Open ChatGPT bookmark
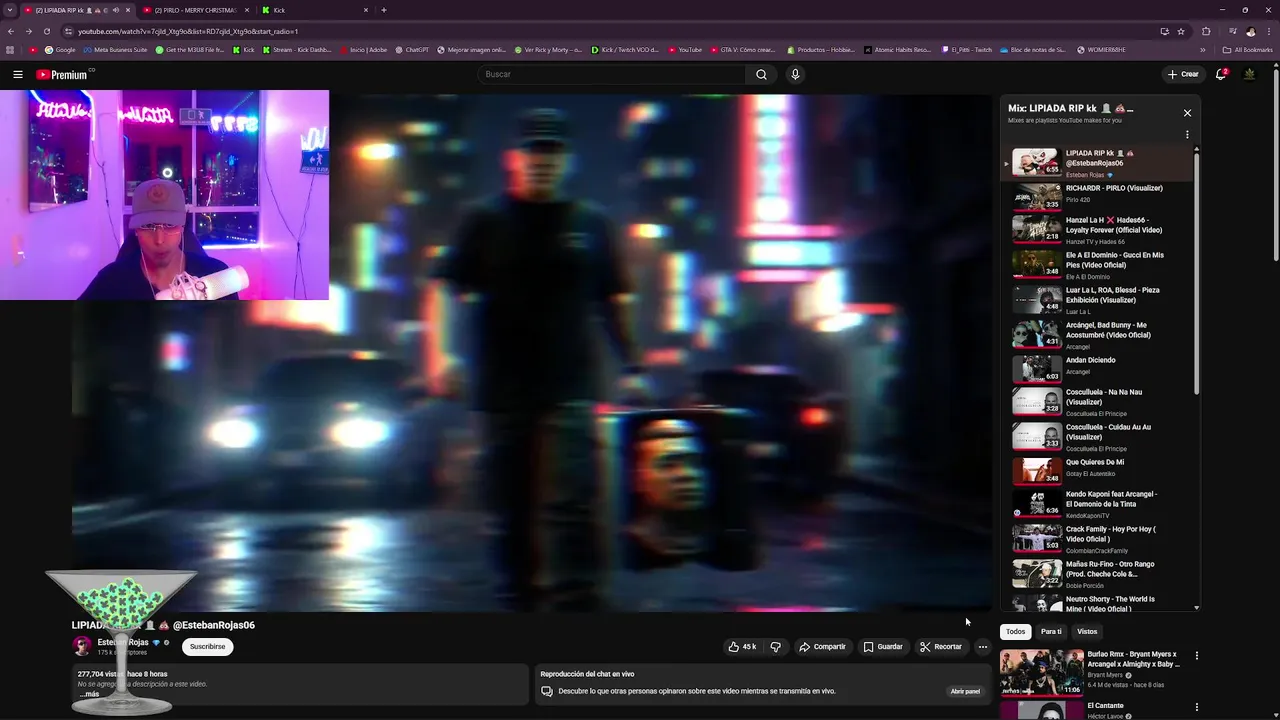The height and width of the screenshot is (720, 1280). [x=411, y=50]
